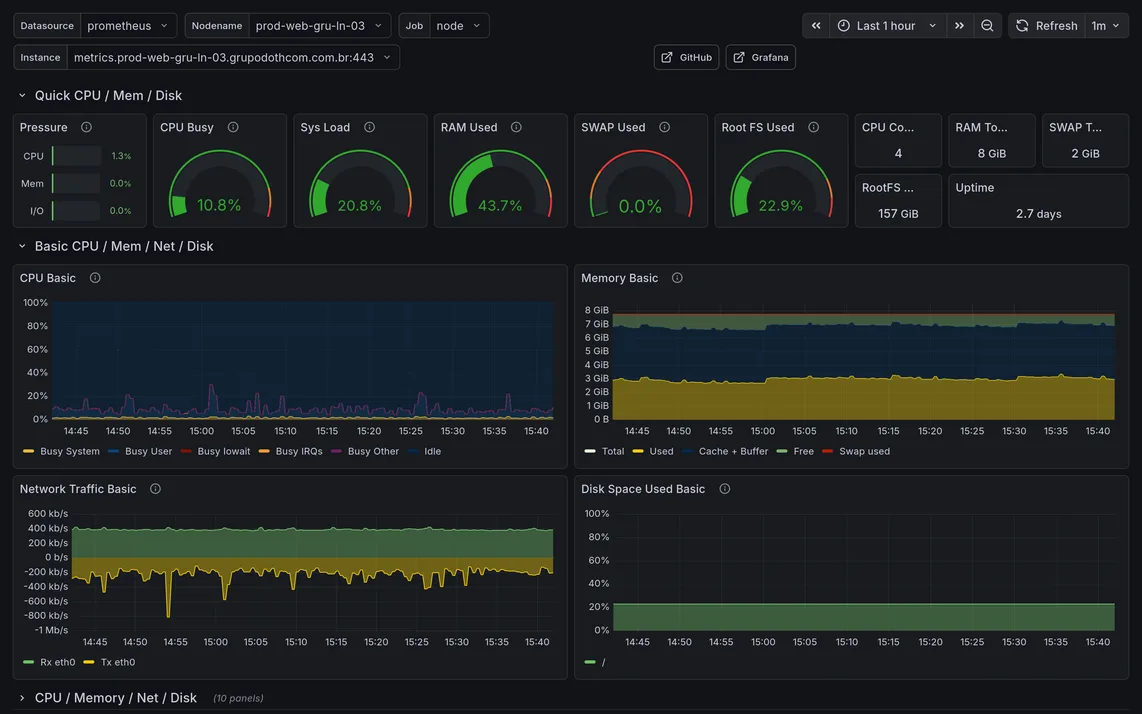Open the Datasource prometheus dropdown
Image resolution: width=1142 pixels, height=714 pixels.
pos(128,26)
